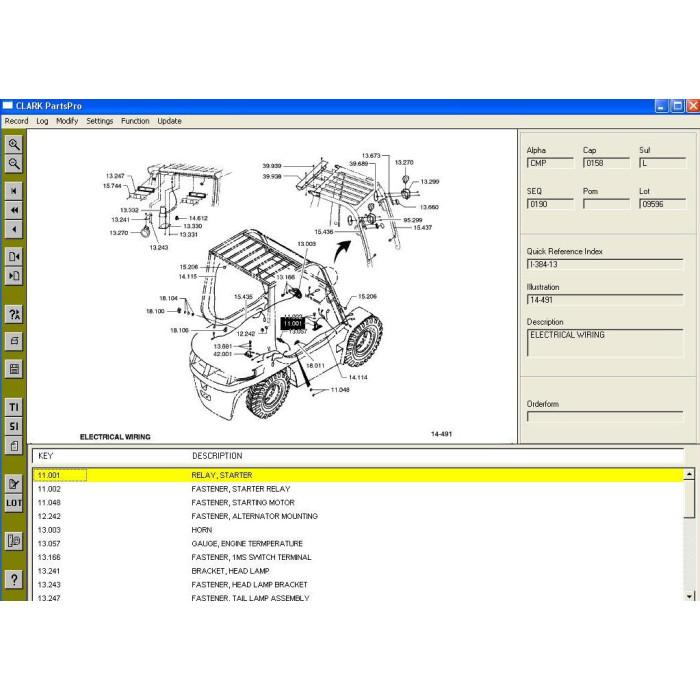The height and width of the screenshot is (700, 700).
Task: Open the Update menu
Action: click(170, 121)
